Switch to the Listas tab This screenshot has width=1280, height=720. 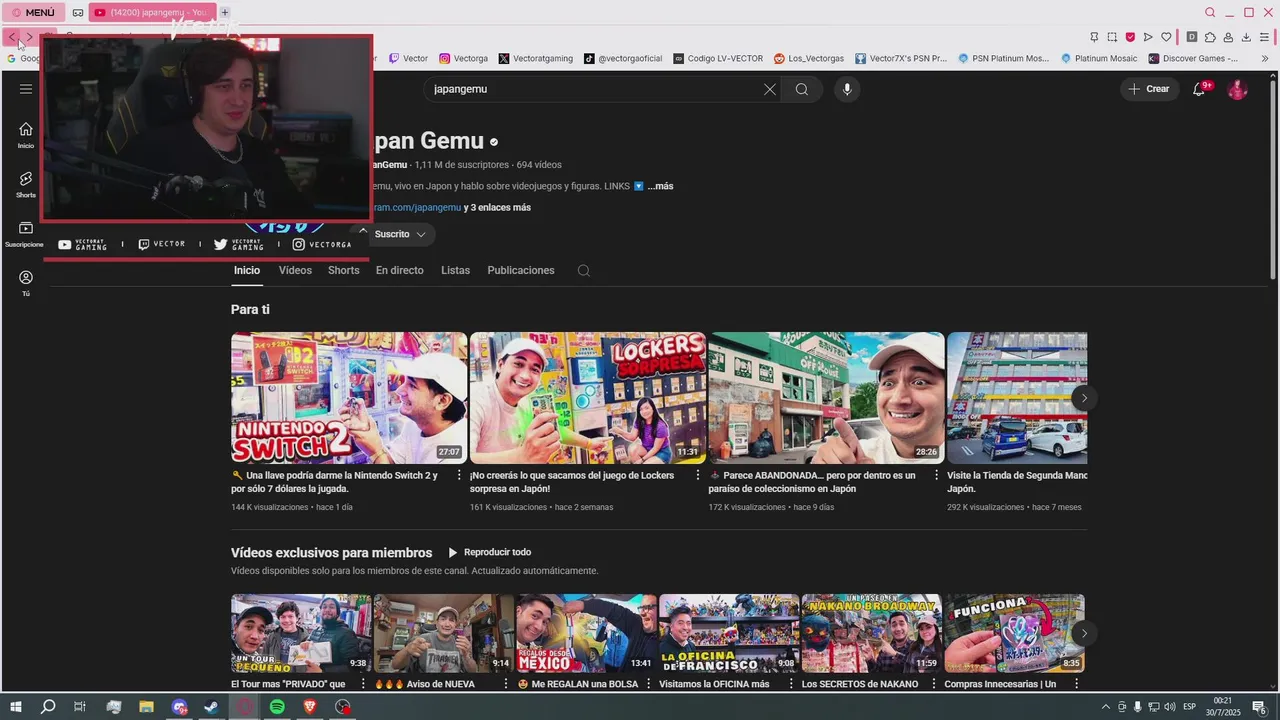point(455,270)
